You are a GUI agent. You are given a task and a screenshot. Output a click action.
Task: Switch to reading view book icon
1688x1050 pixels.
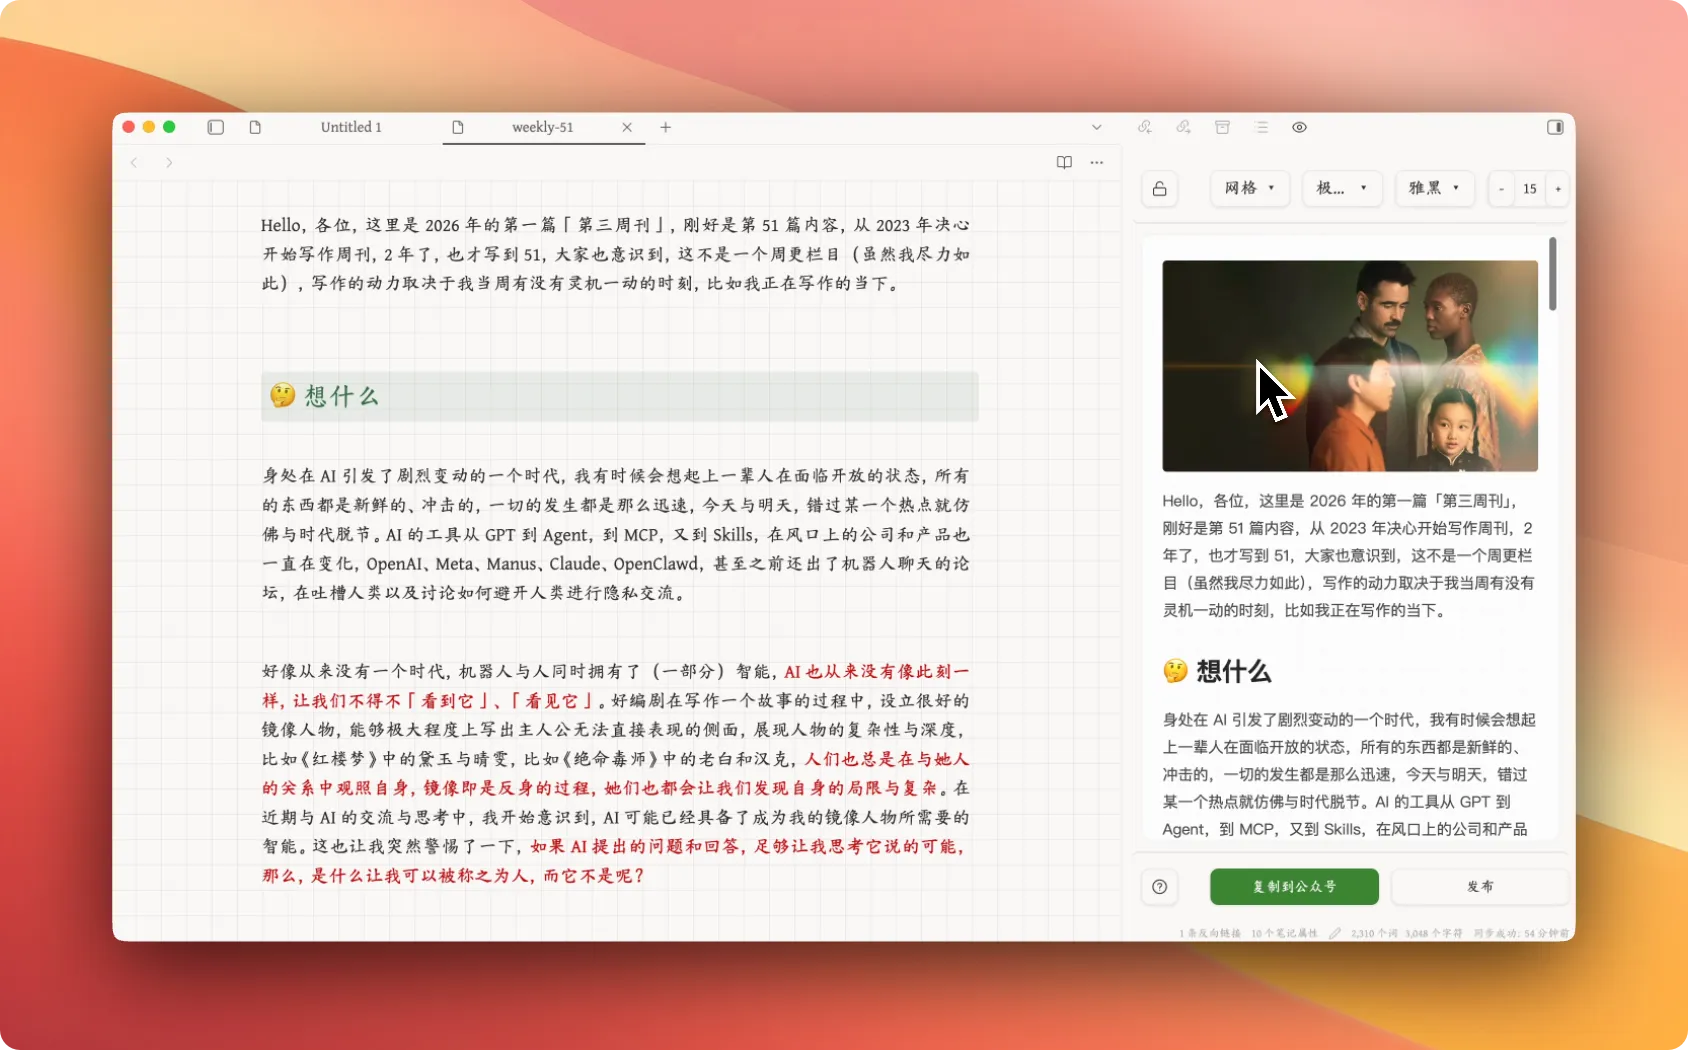(1064, 162)
